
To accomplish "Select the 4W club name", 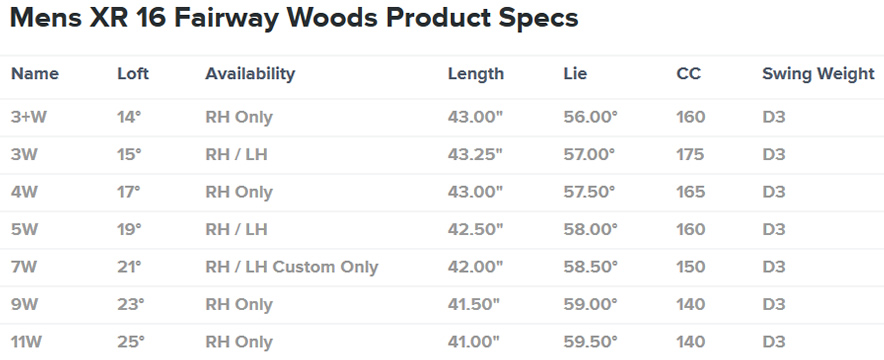I will click(24, 192).
